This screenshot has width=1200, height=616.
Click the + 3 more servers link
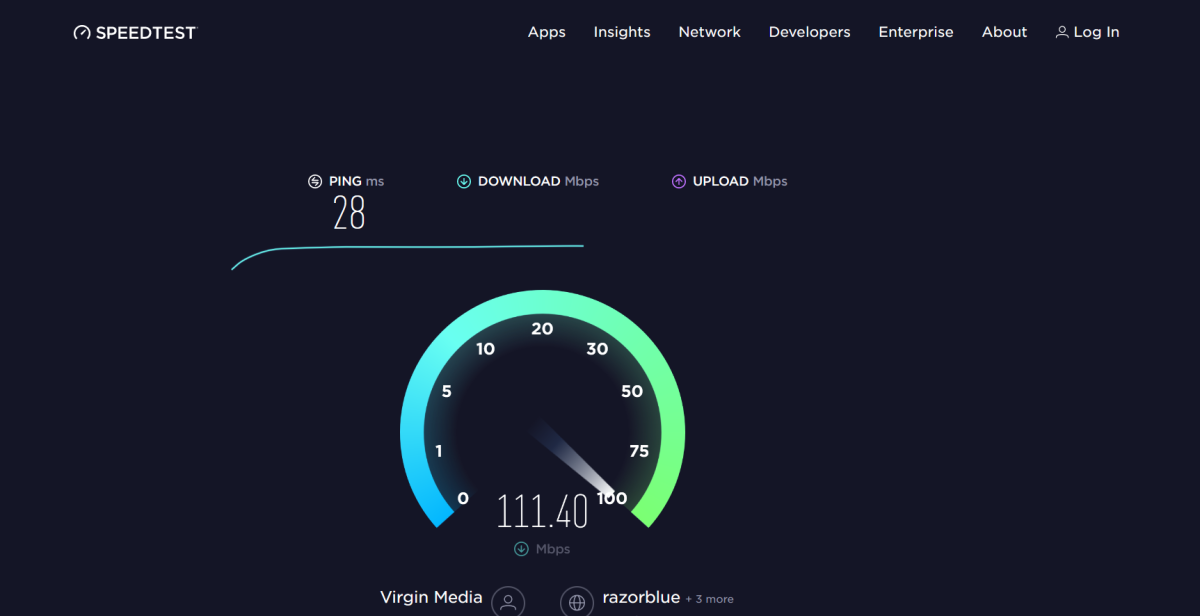(710, 599)
